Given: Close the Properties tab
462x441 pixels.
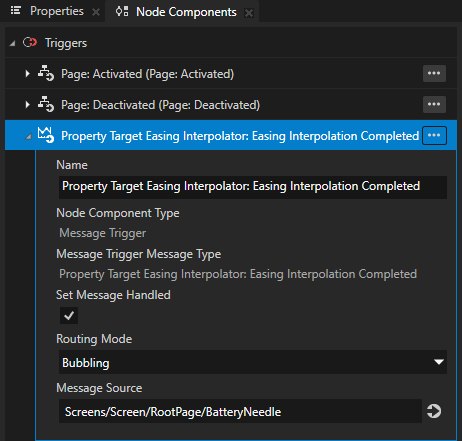Looking at the screenshot, I should [96, 12].
